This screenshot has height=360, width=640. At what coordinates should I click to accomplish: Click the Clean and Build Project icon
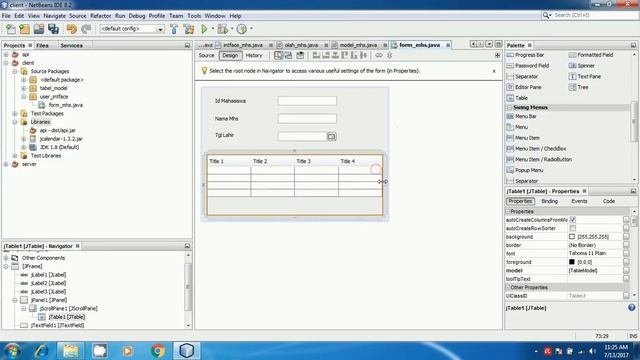[189, 29]
